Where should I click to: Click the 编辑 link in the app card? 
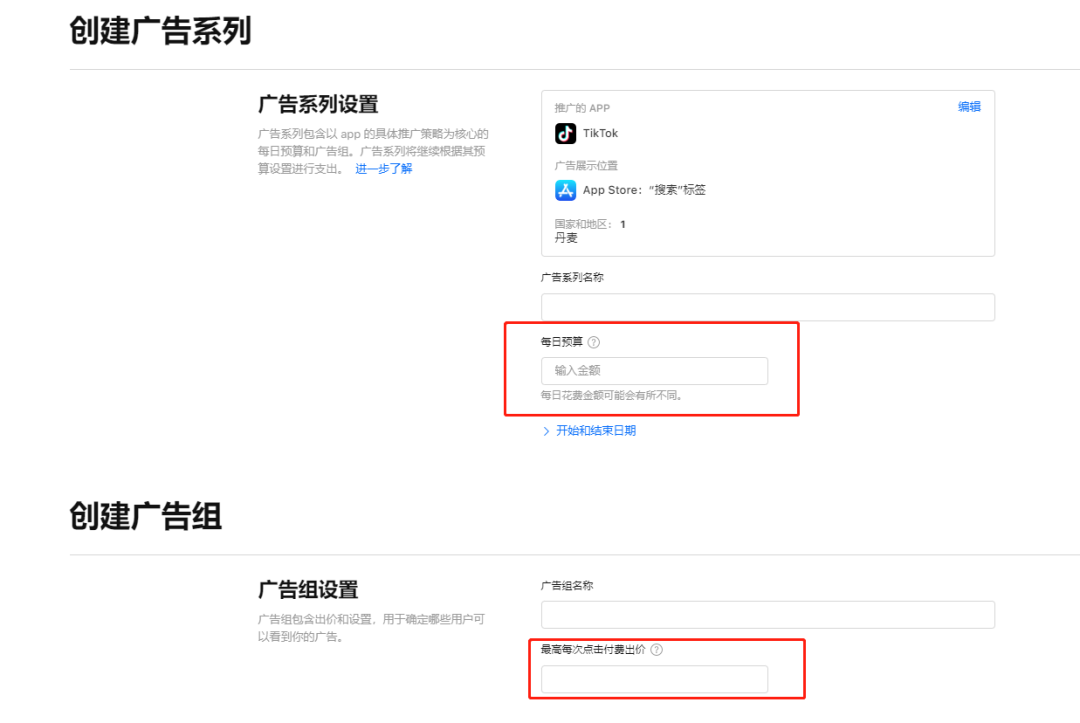969,107
